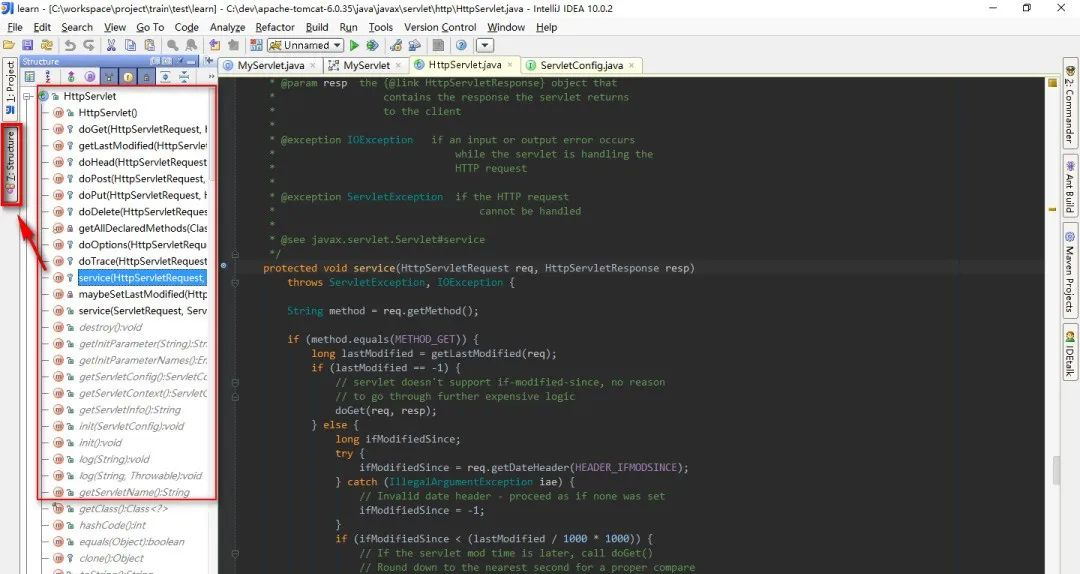1080x574 pixels.
Task: Click the Cut scissors icon
Action: (111, 45)
